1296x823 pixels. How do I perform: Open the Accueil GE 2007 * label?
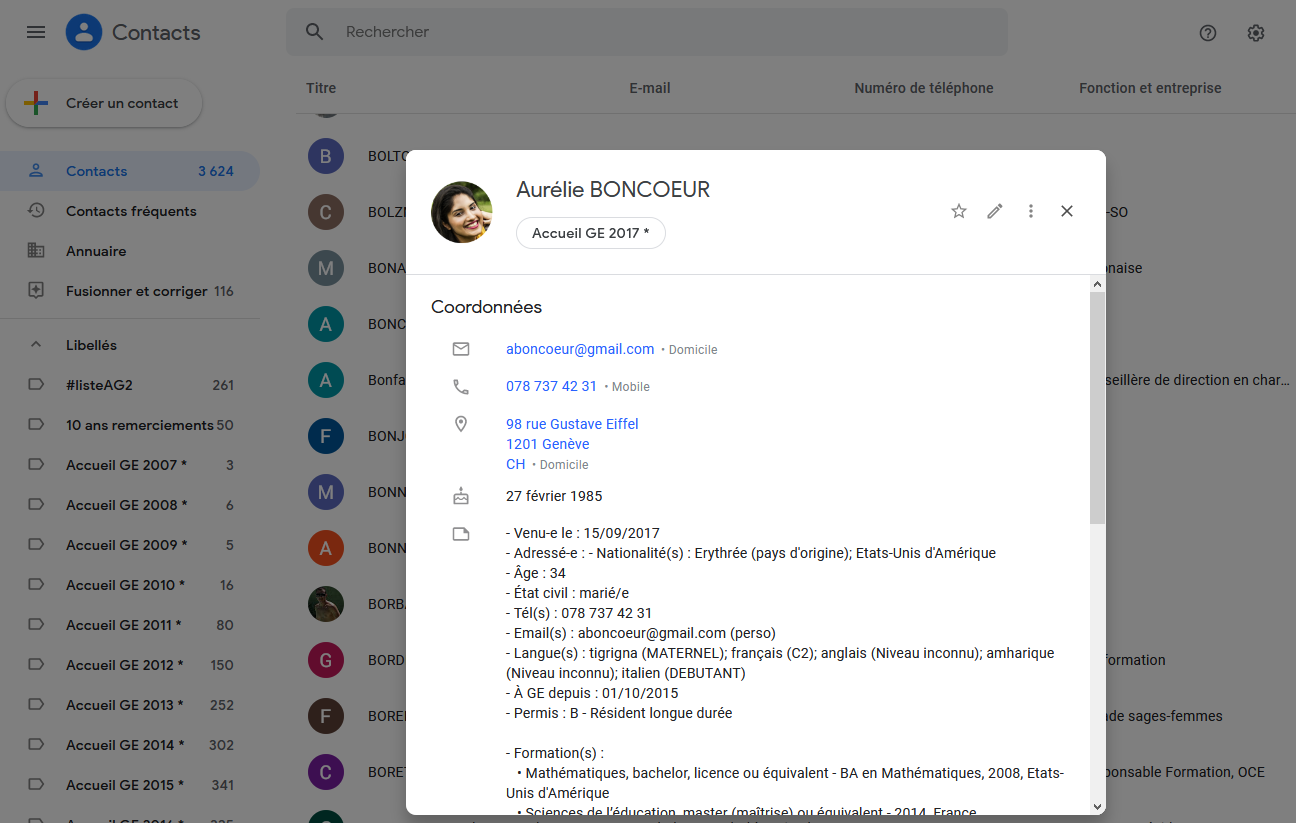pos(130,465)
